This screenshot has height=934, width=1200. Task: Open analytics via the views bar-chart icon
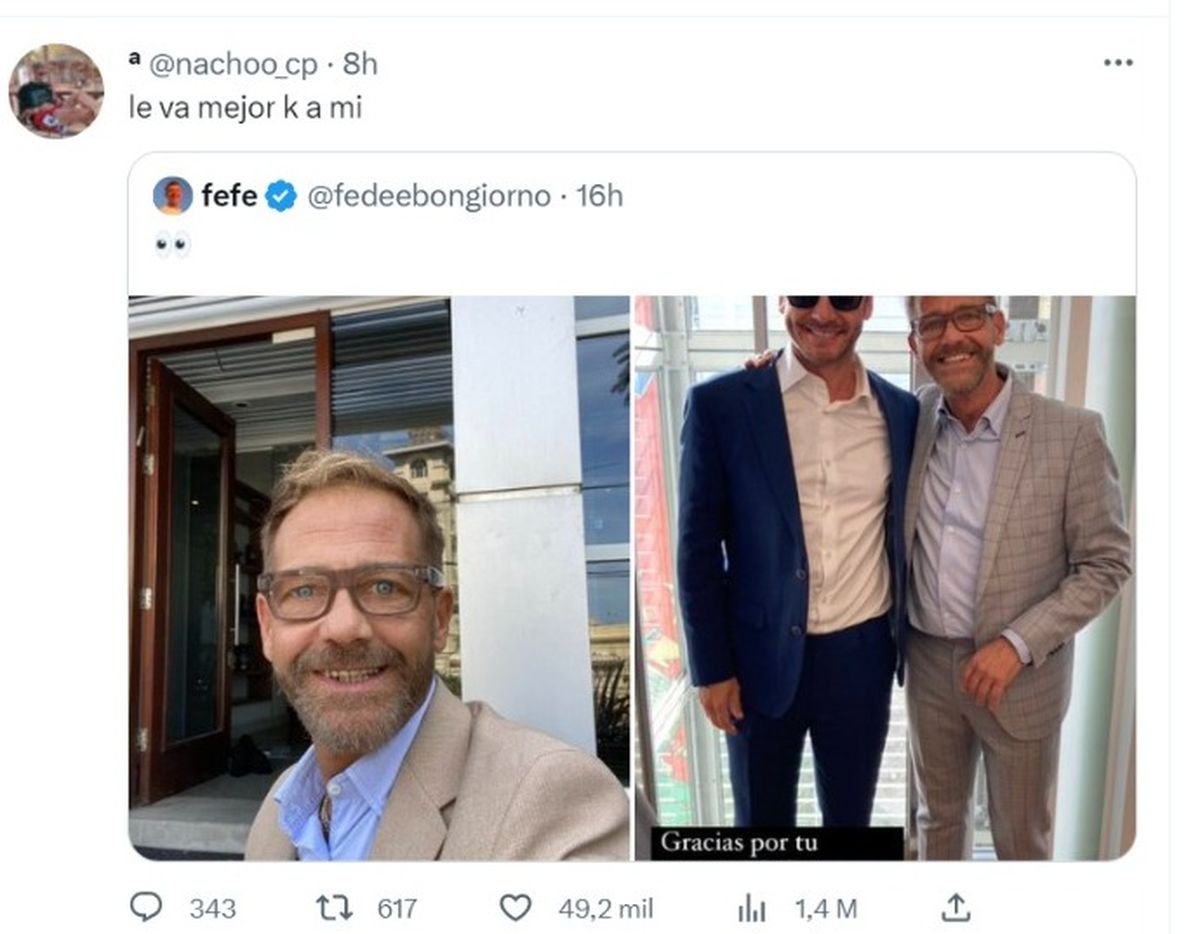(x=751, y=908)
